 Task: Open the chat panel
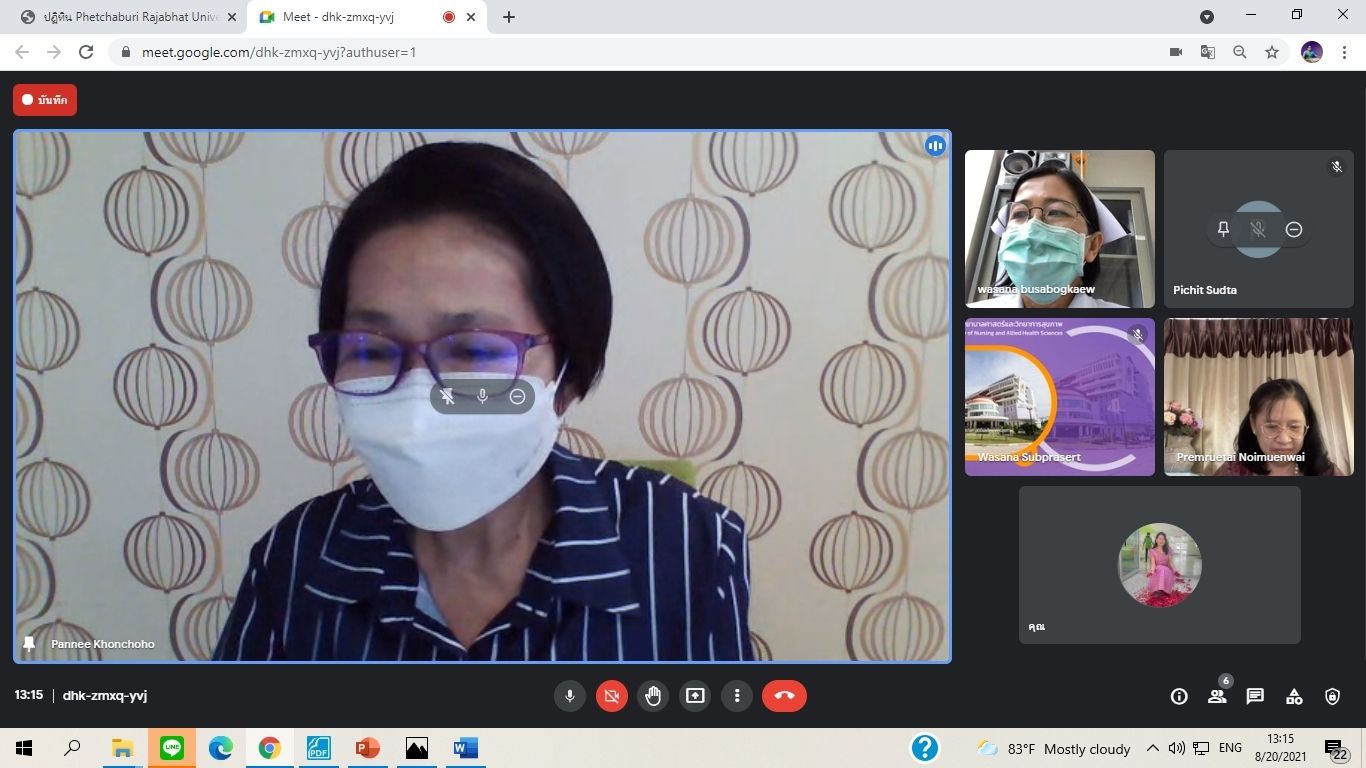click(x=1255, y=697)
